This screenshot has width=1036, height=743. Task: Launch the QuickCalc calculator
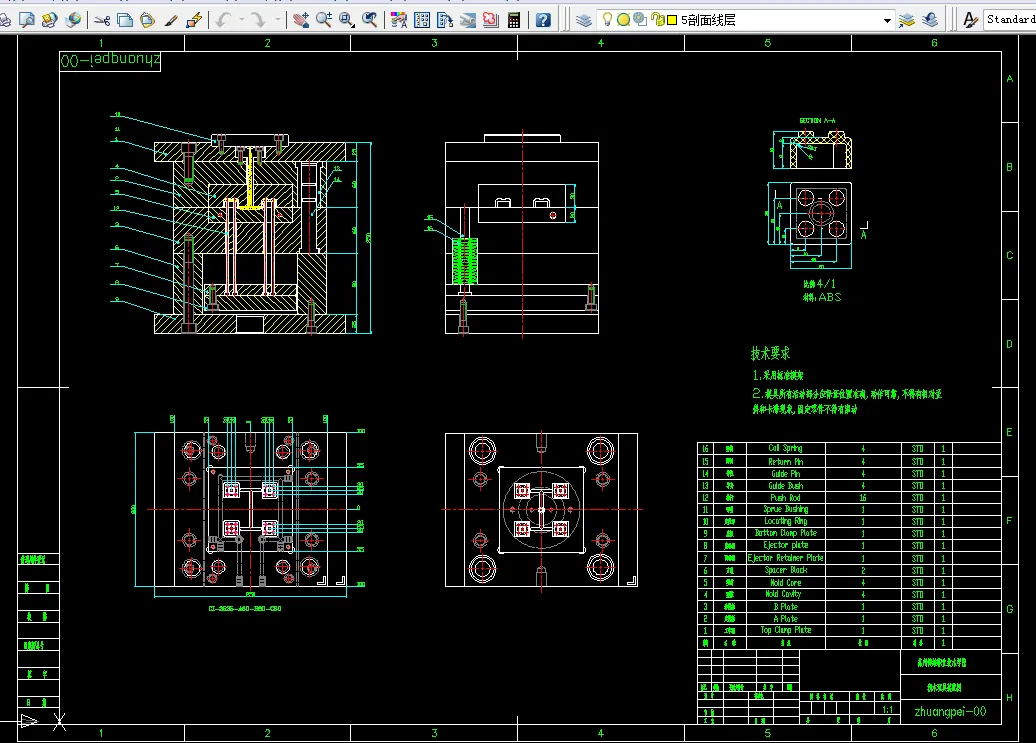[514, 19]
